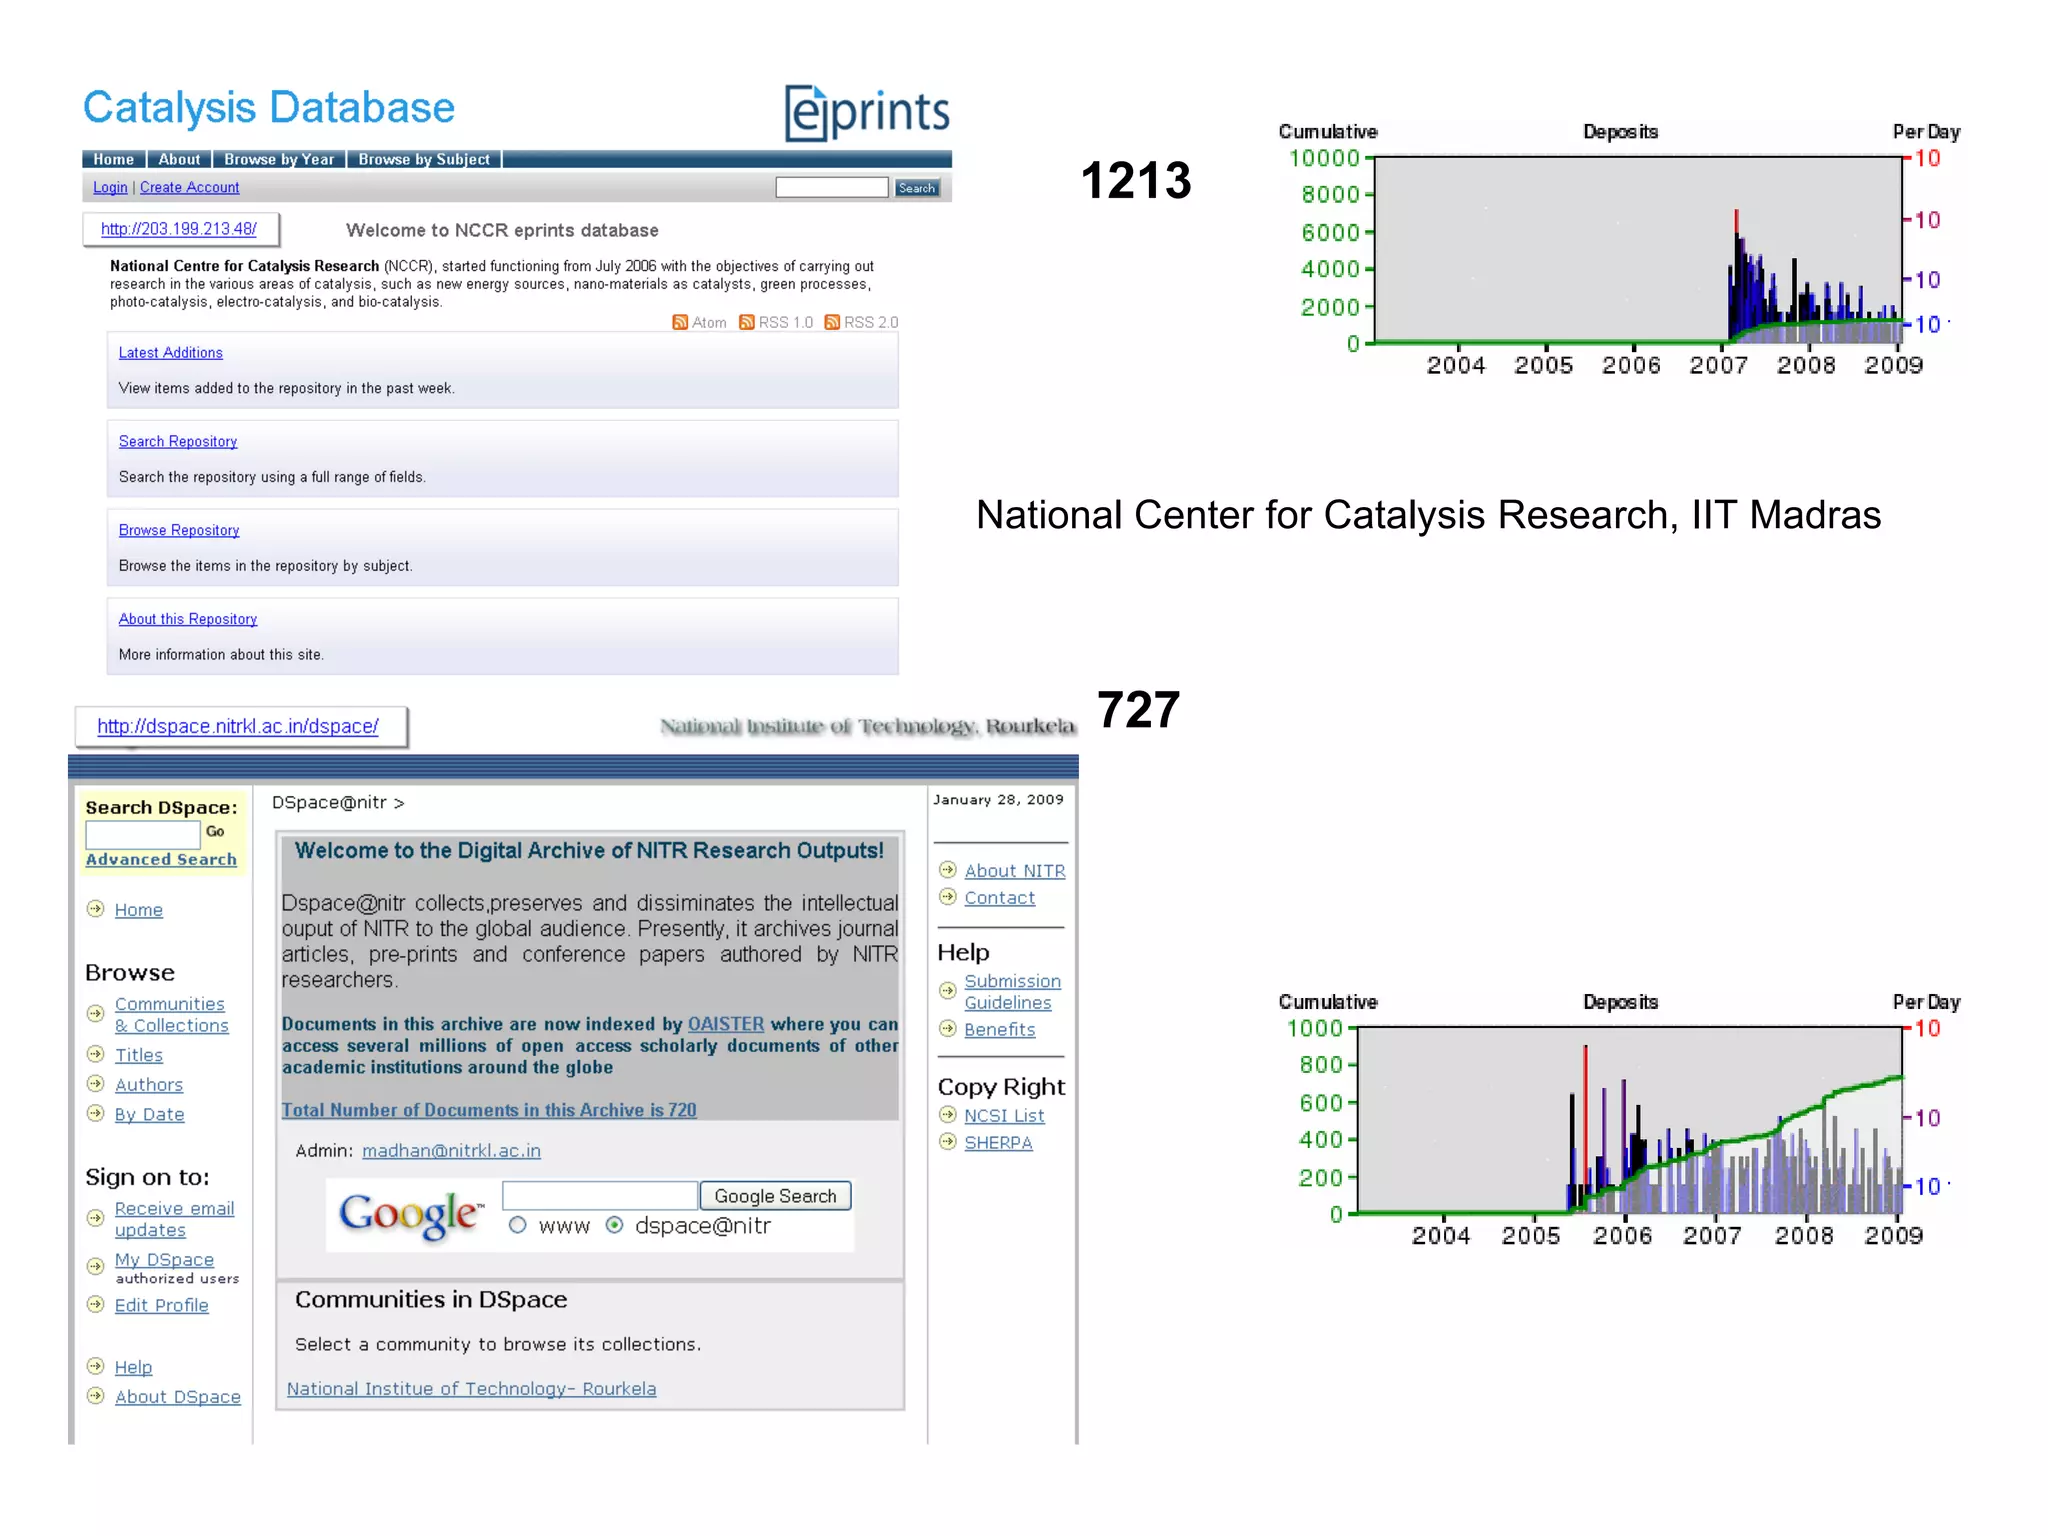Image resolution: width=2048 pixels, height=1536 pixels.
Task: Click the Google logo in DSpace page
Action: 412,1214
